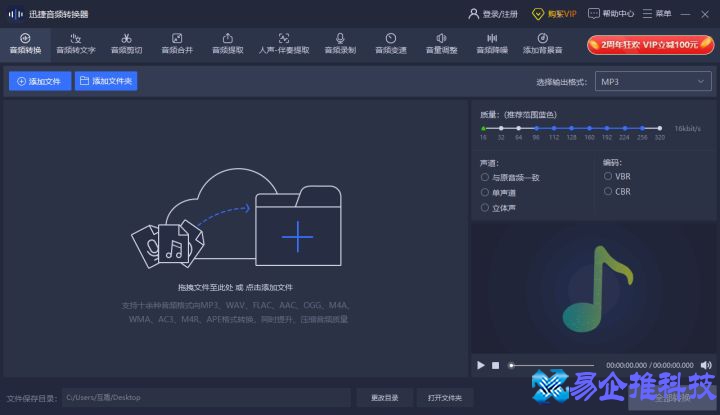
Task: Select the 音频合并 merge tab
Action: coord(177,44)
